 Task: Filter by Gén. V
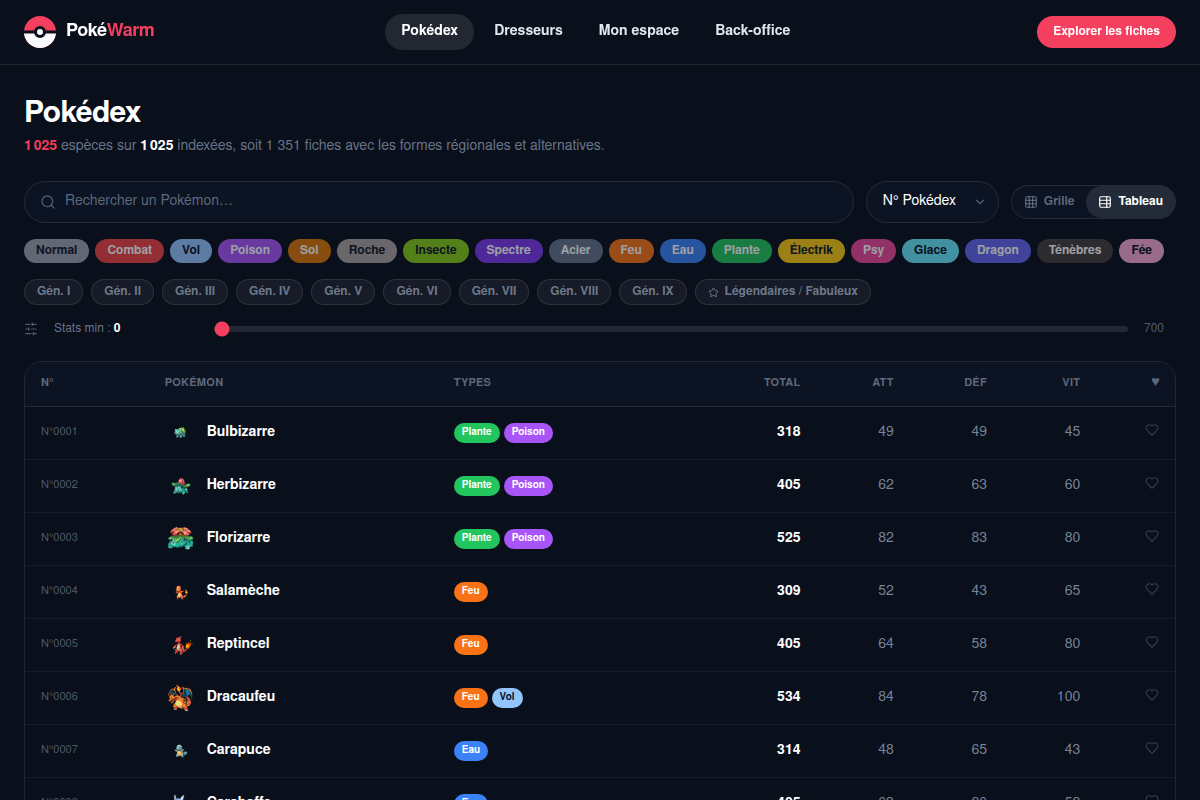point(343,292)
